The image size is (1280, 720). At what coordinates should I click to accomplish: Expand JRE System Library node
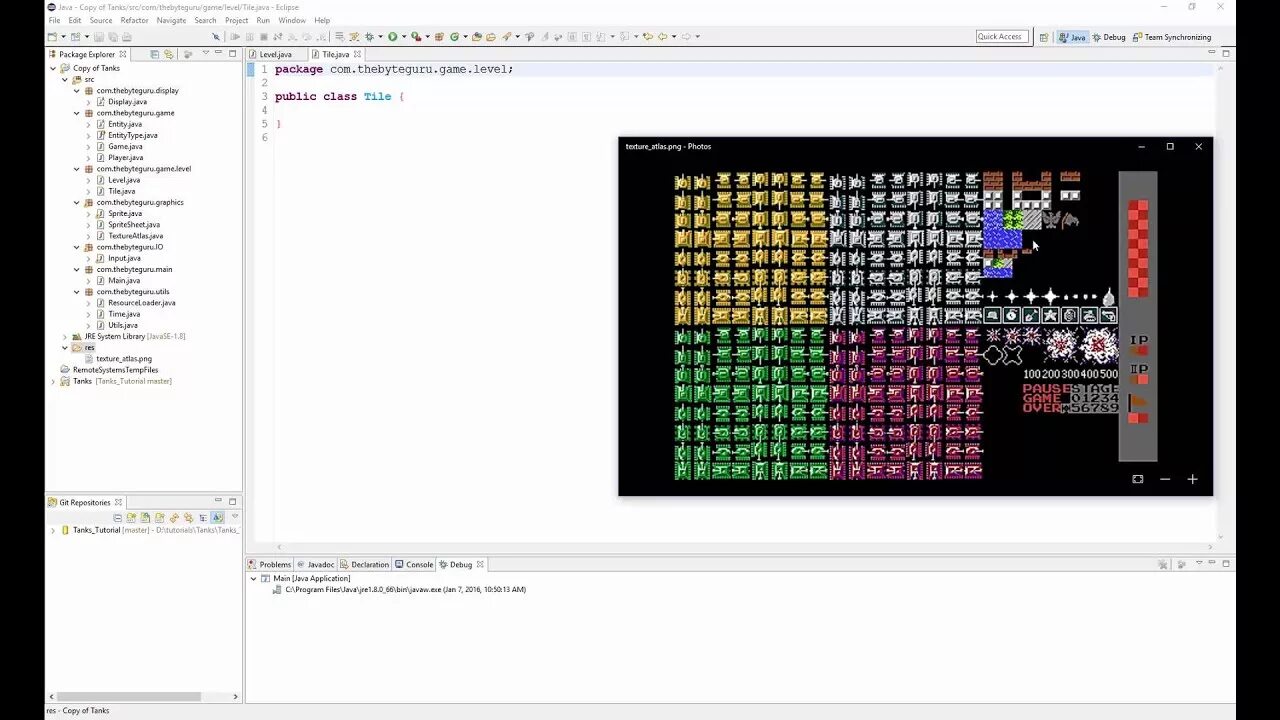[x=65, y=336]
